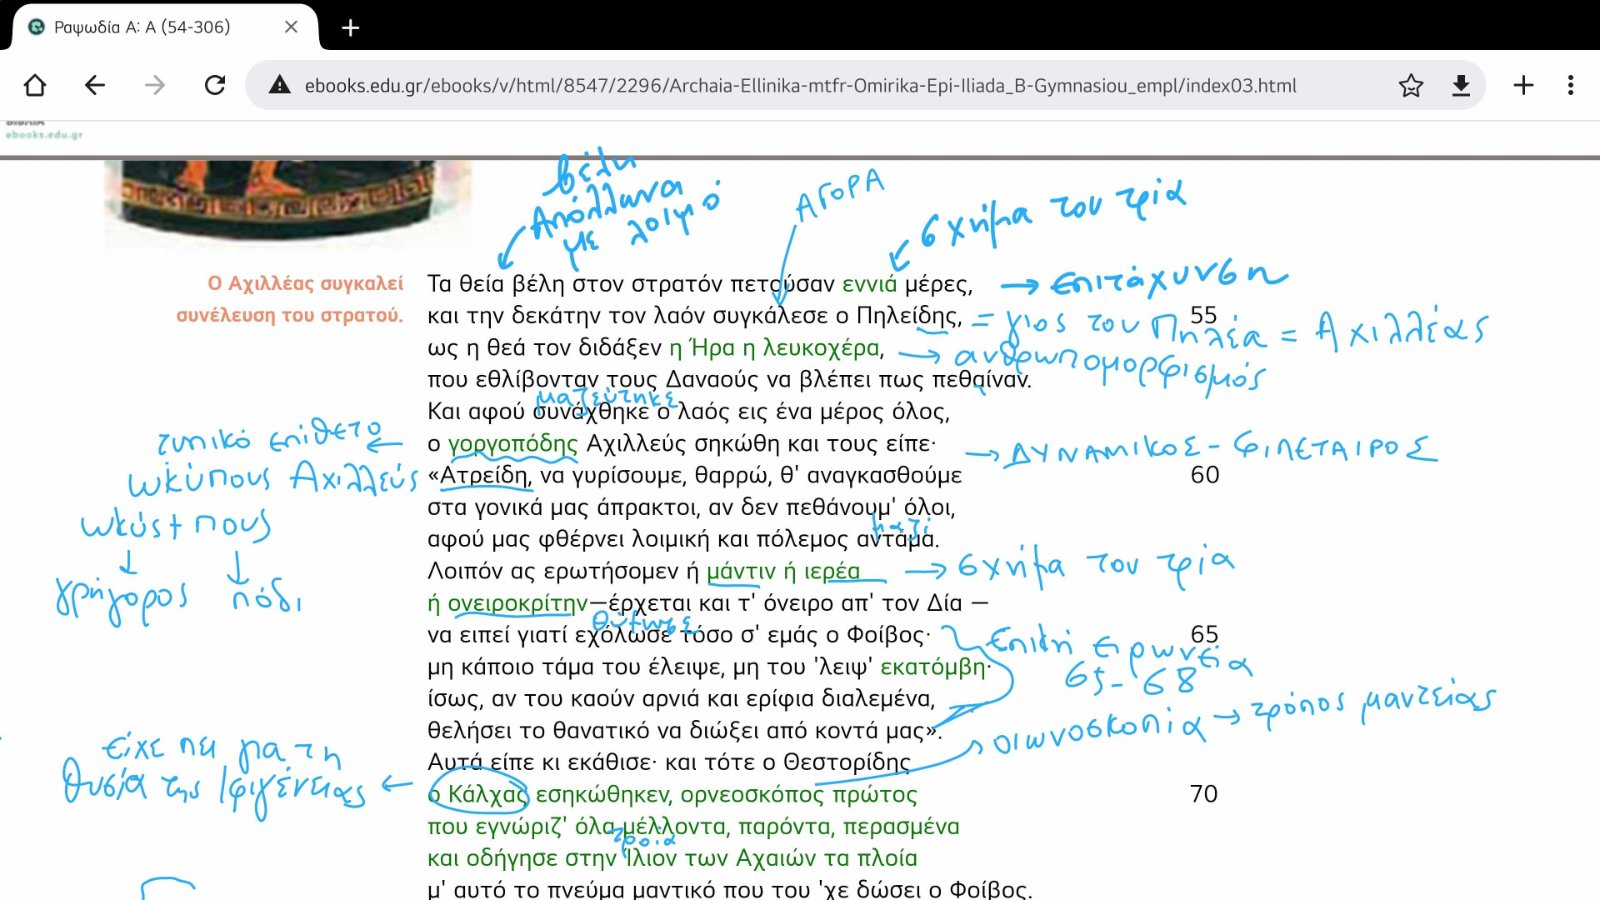Navigate back to the previous page
The image size is (1600, 900).
[95, 85]
